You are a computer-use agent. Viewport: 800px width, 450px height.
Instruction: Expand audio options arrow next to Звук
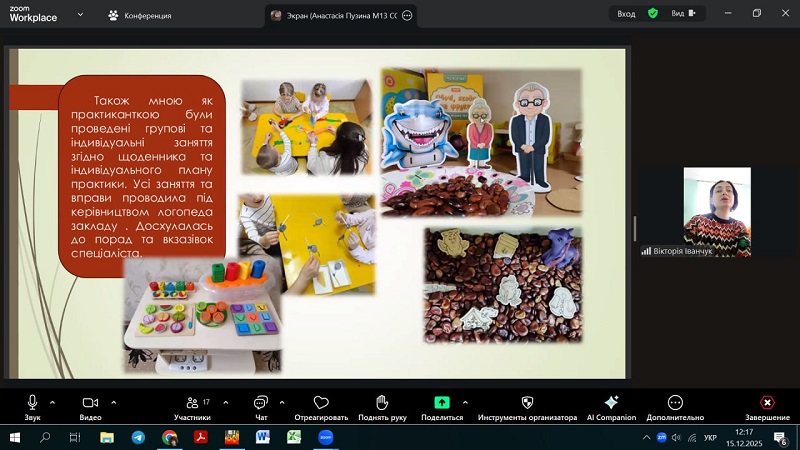[52, 402]
